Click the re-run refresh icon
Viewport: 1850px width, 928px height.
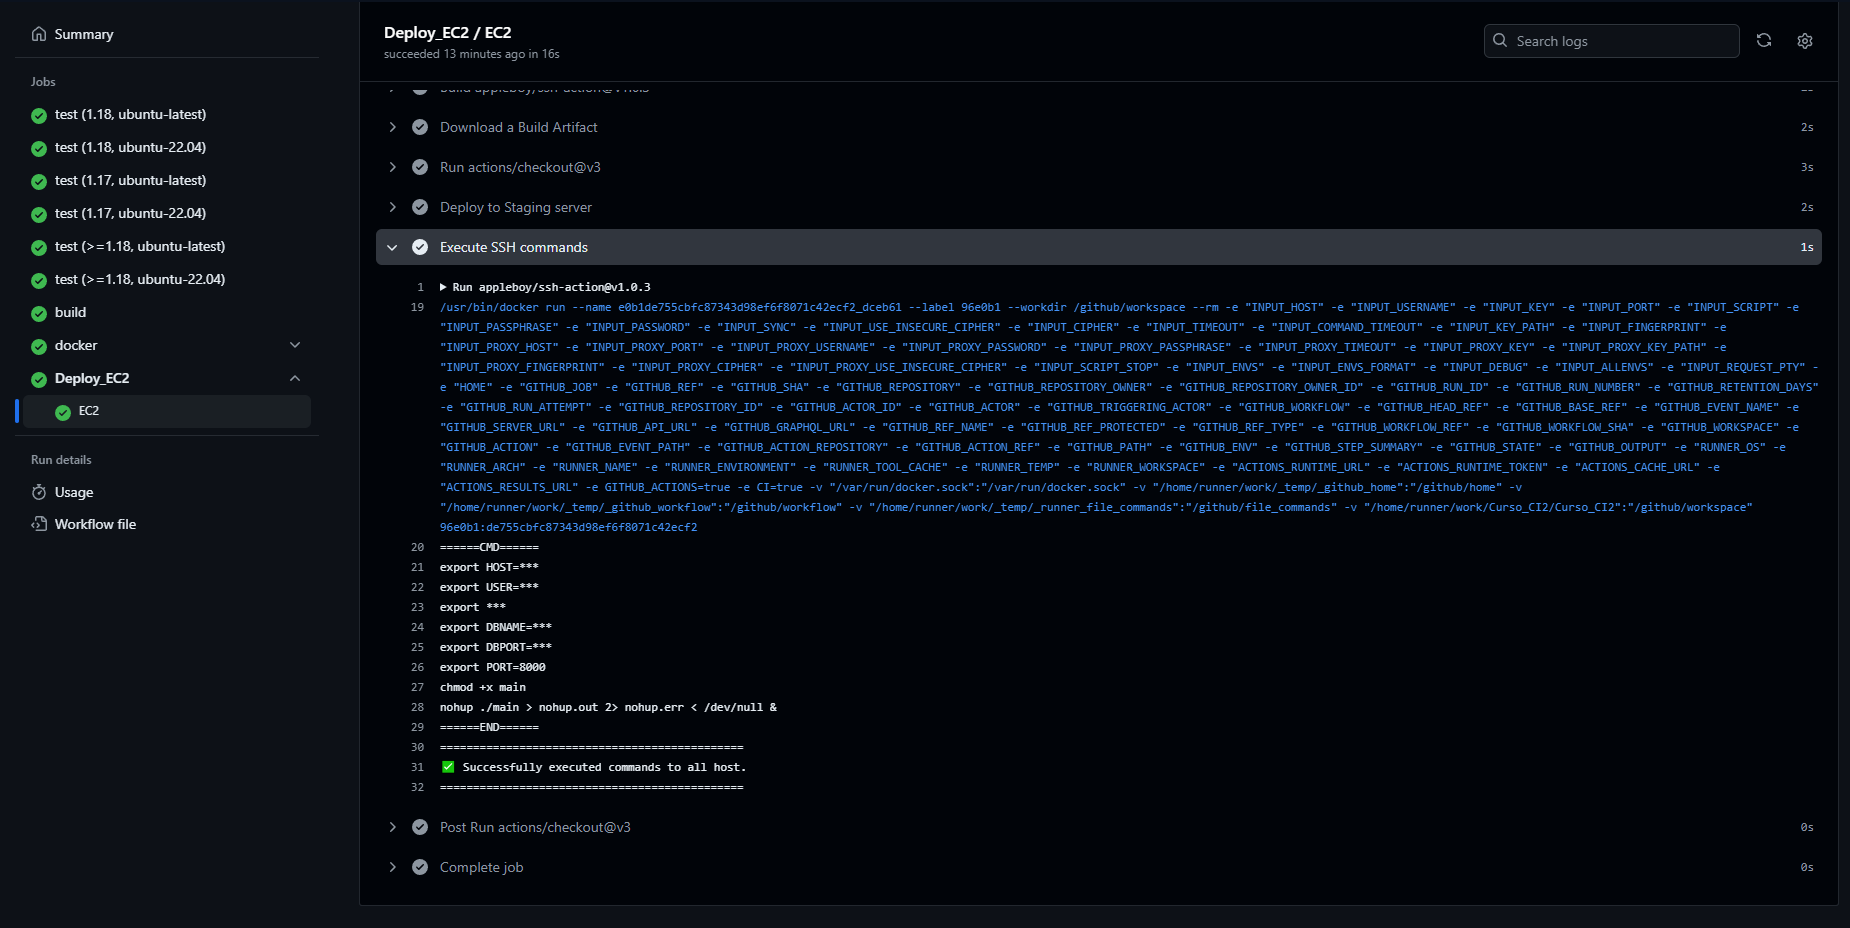pos(1764,40)
